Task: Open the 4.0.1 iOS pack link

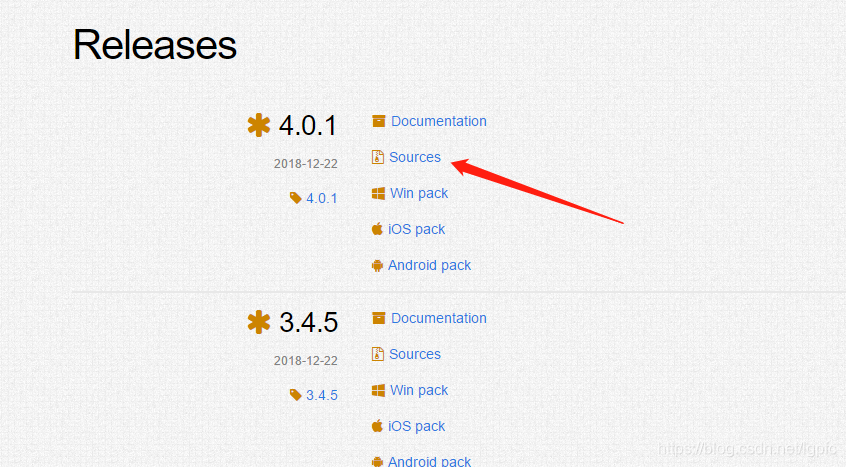Action: coord(417,230)
